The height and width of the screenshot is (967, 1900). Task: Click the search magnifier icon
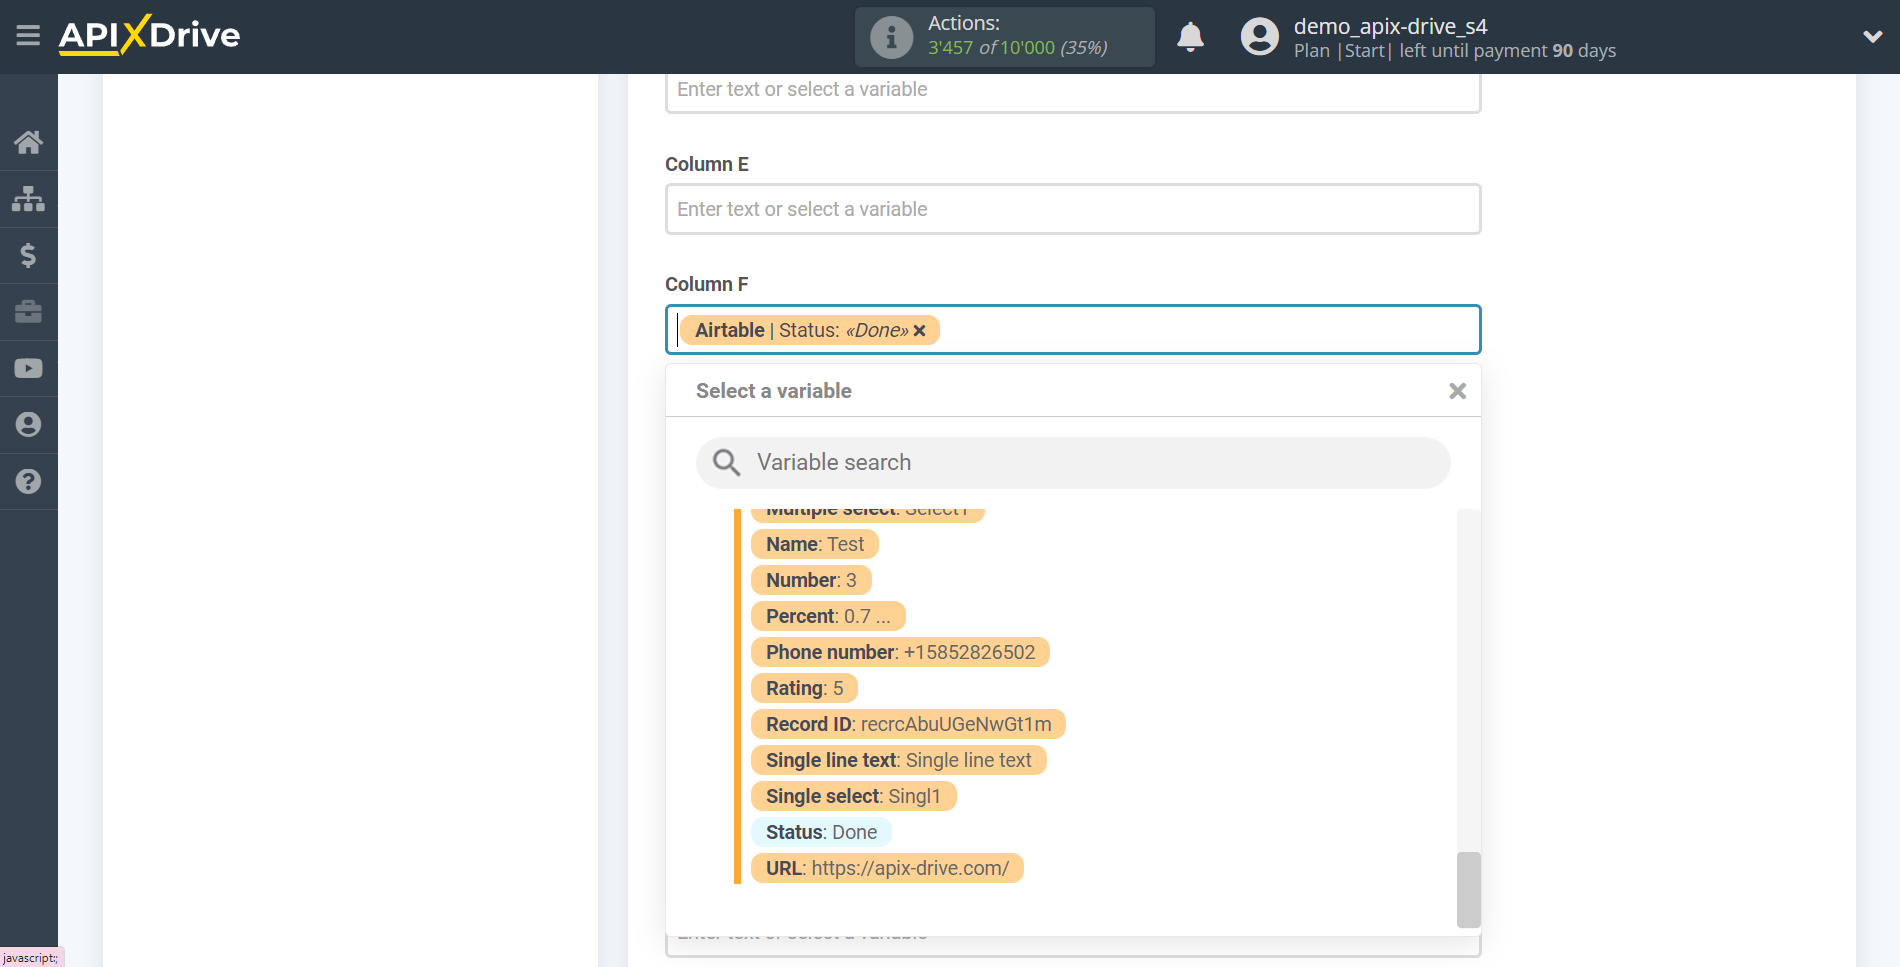tap(726, 462)
